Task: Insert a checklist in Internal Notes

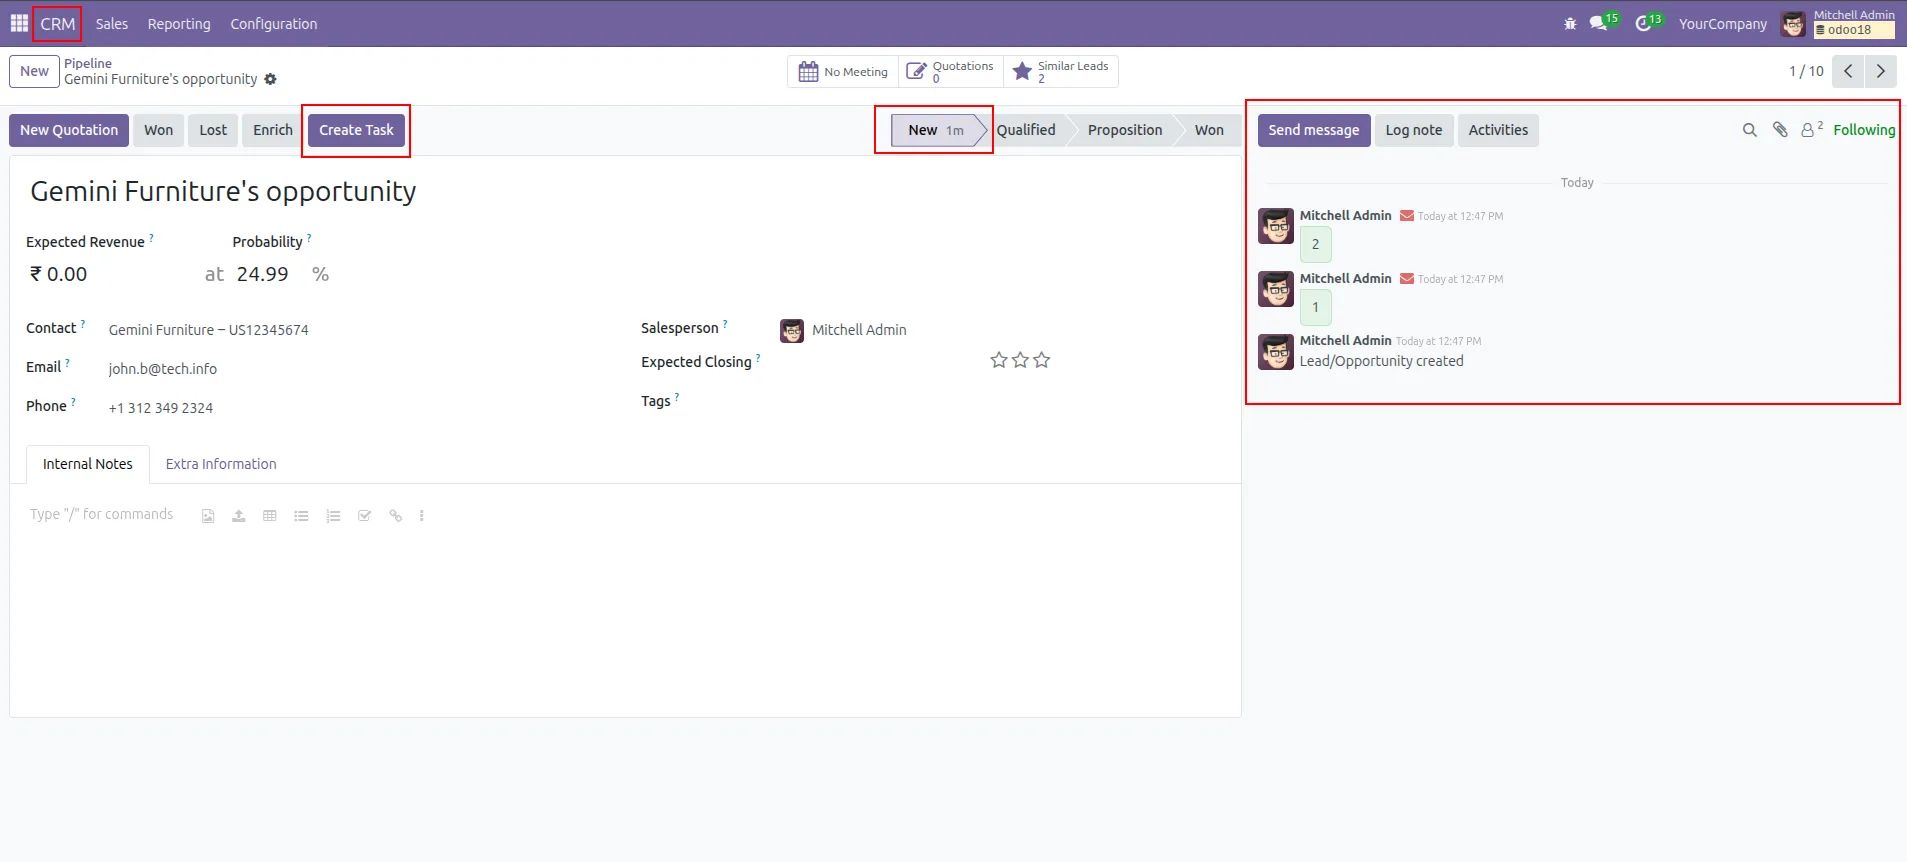Action: [x=364, y=516]
